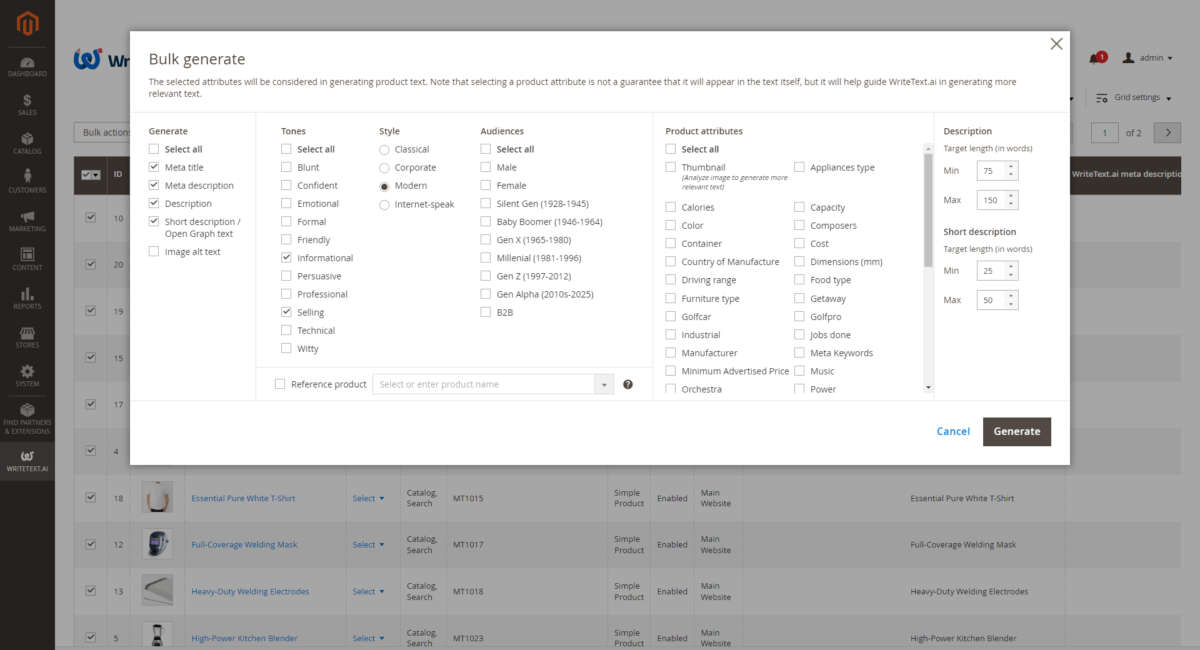Viewport: 1200px width, 650px height.
Task: Expand the Reference product dropdown arrow
Action: [603, 384]
